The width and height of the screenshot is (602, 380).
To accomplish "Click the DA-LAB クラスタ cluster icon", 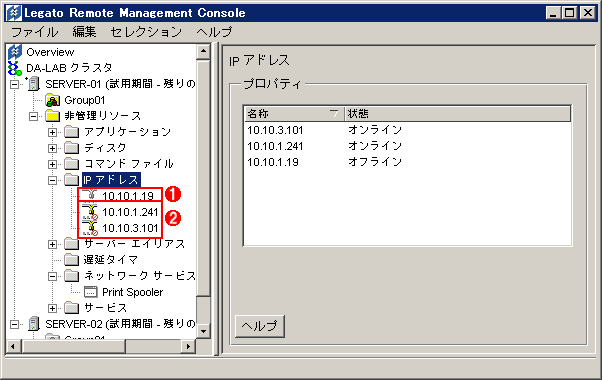I will click(x=15, y=68).
